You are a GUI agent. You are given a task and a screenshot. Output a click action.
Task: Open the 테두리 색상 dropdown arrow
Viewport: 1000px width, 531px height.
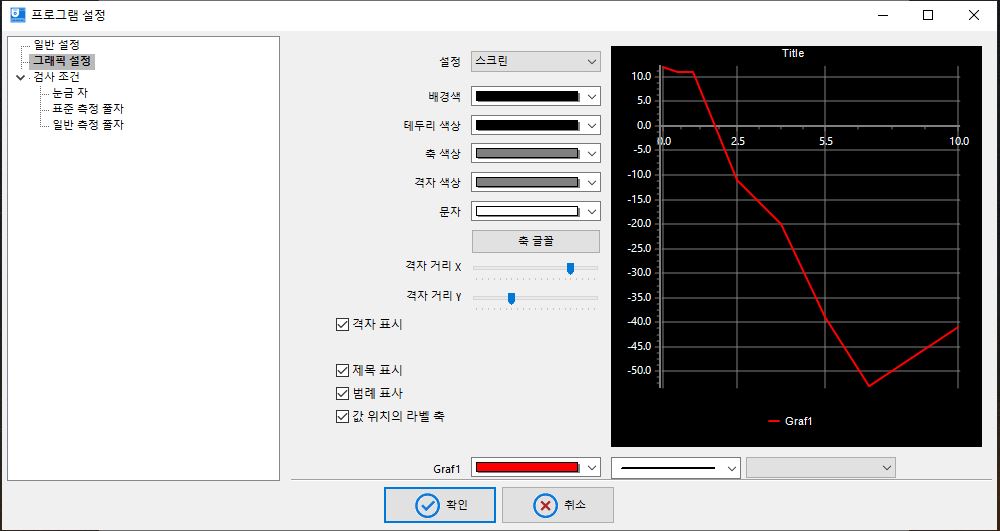(x=592, y=125)
